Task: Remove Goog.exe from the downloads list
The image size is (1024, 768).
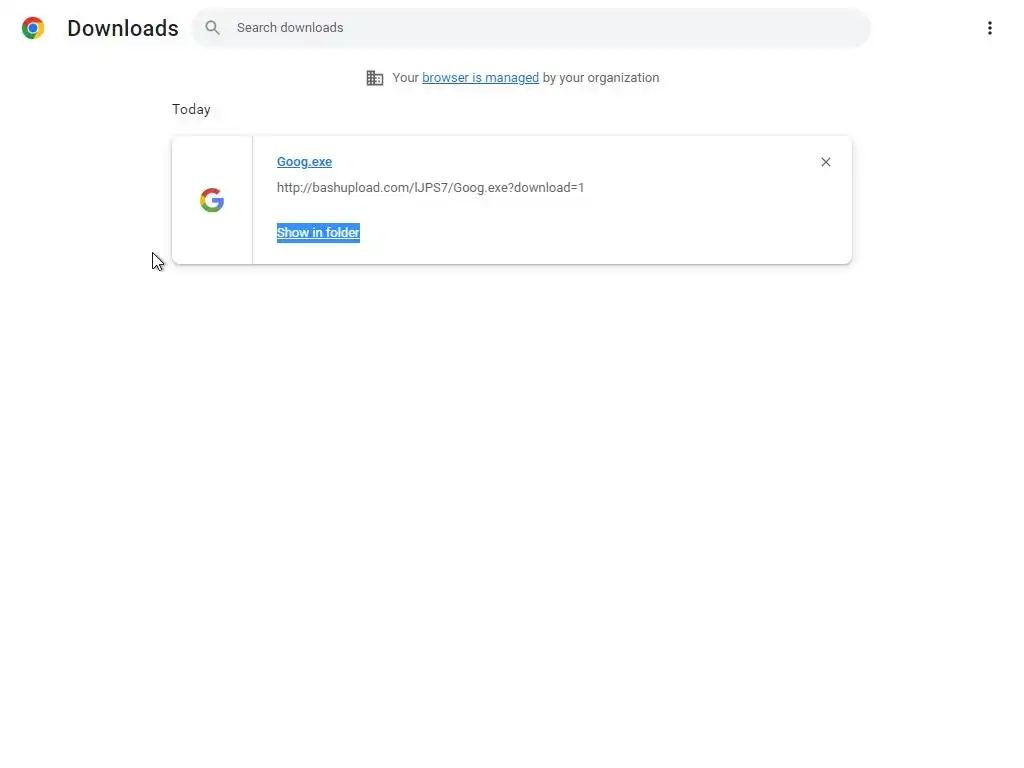Action: (825, 162)
